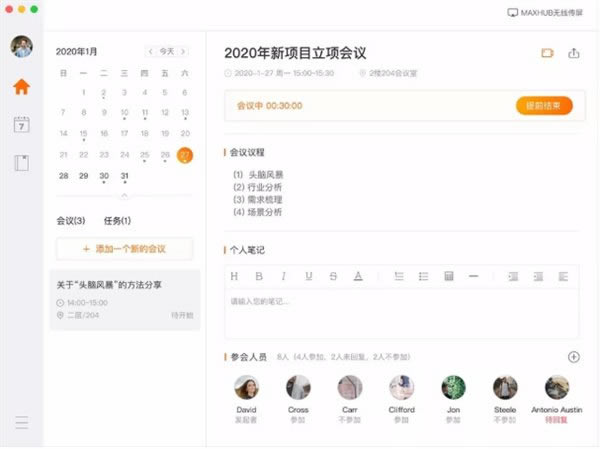Open the 关于"头脑风暴"的方法分享 meeting card
Screen dimensions: 600x449
pyautogui.click(x=125, y=300)
